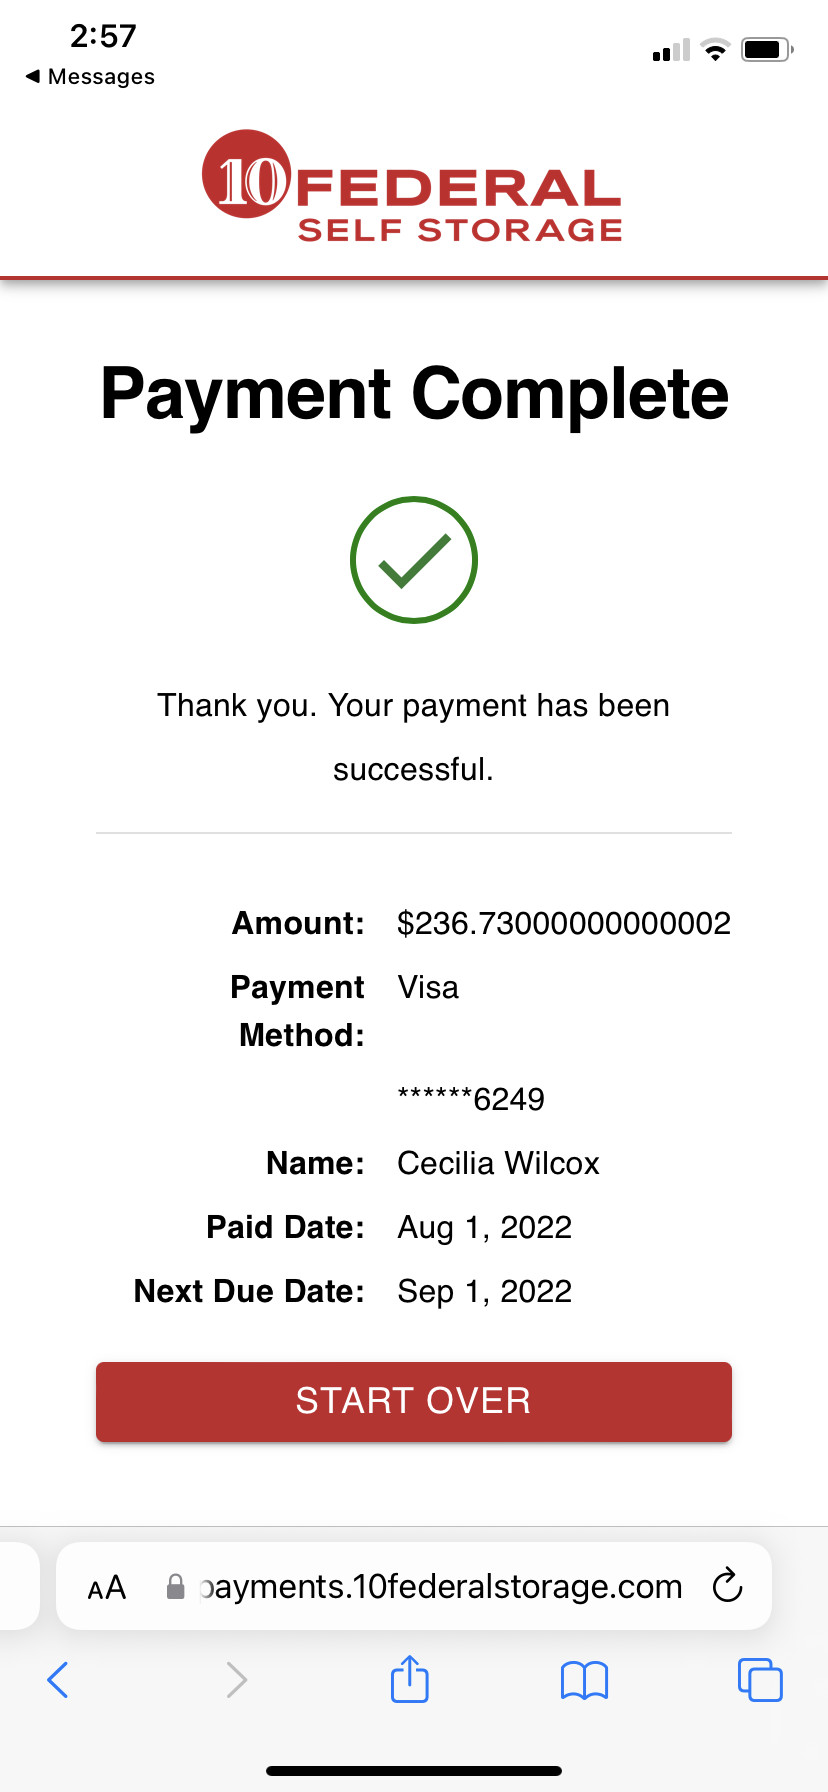Tap the payments.10federalstorage.com address field
Screen dimensions: 828x1792
coord(440,1586)
